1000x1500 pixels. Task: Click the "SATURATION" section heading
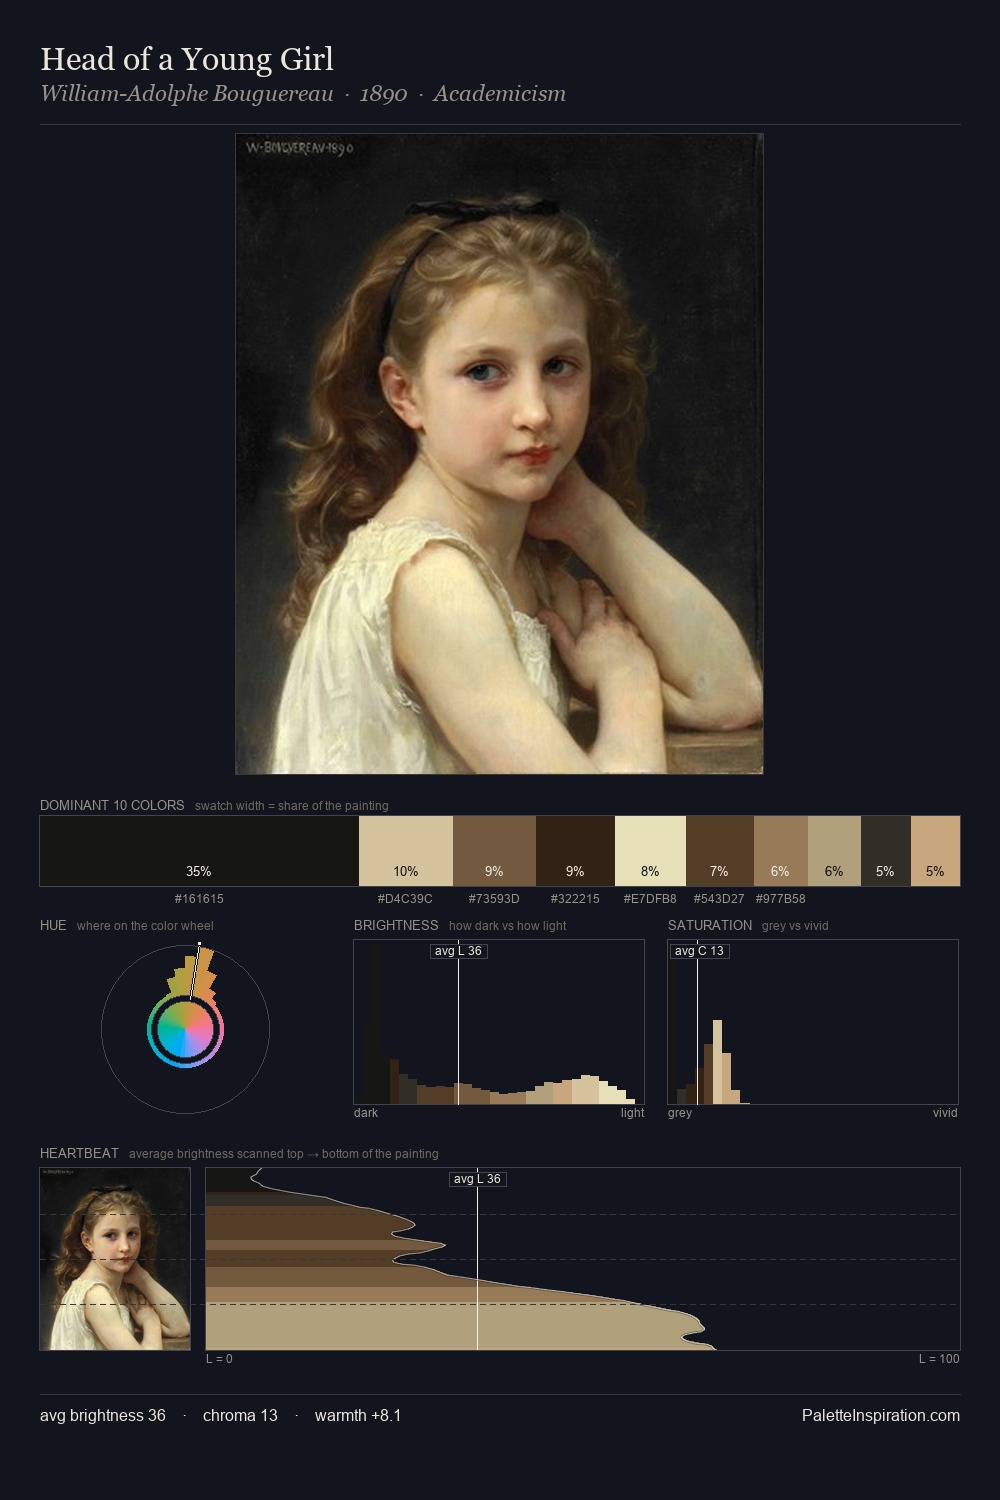pyautogui.click(x=710, y=925)
